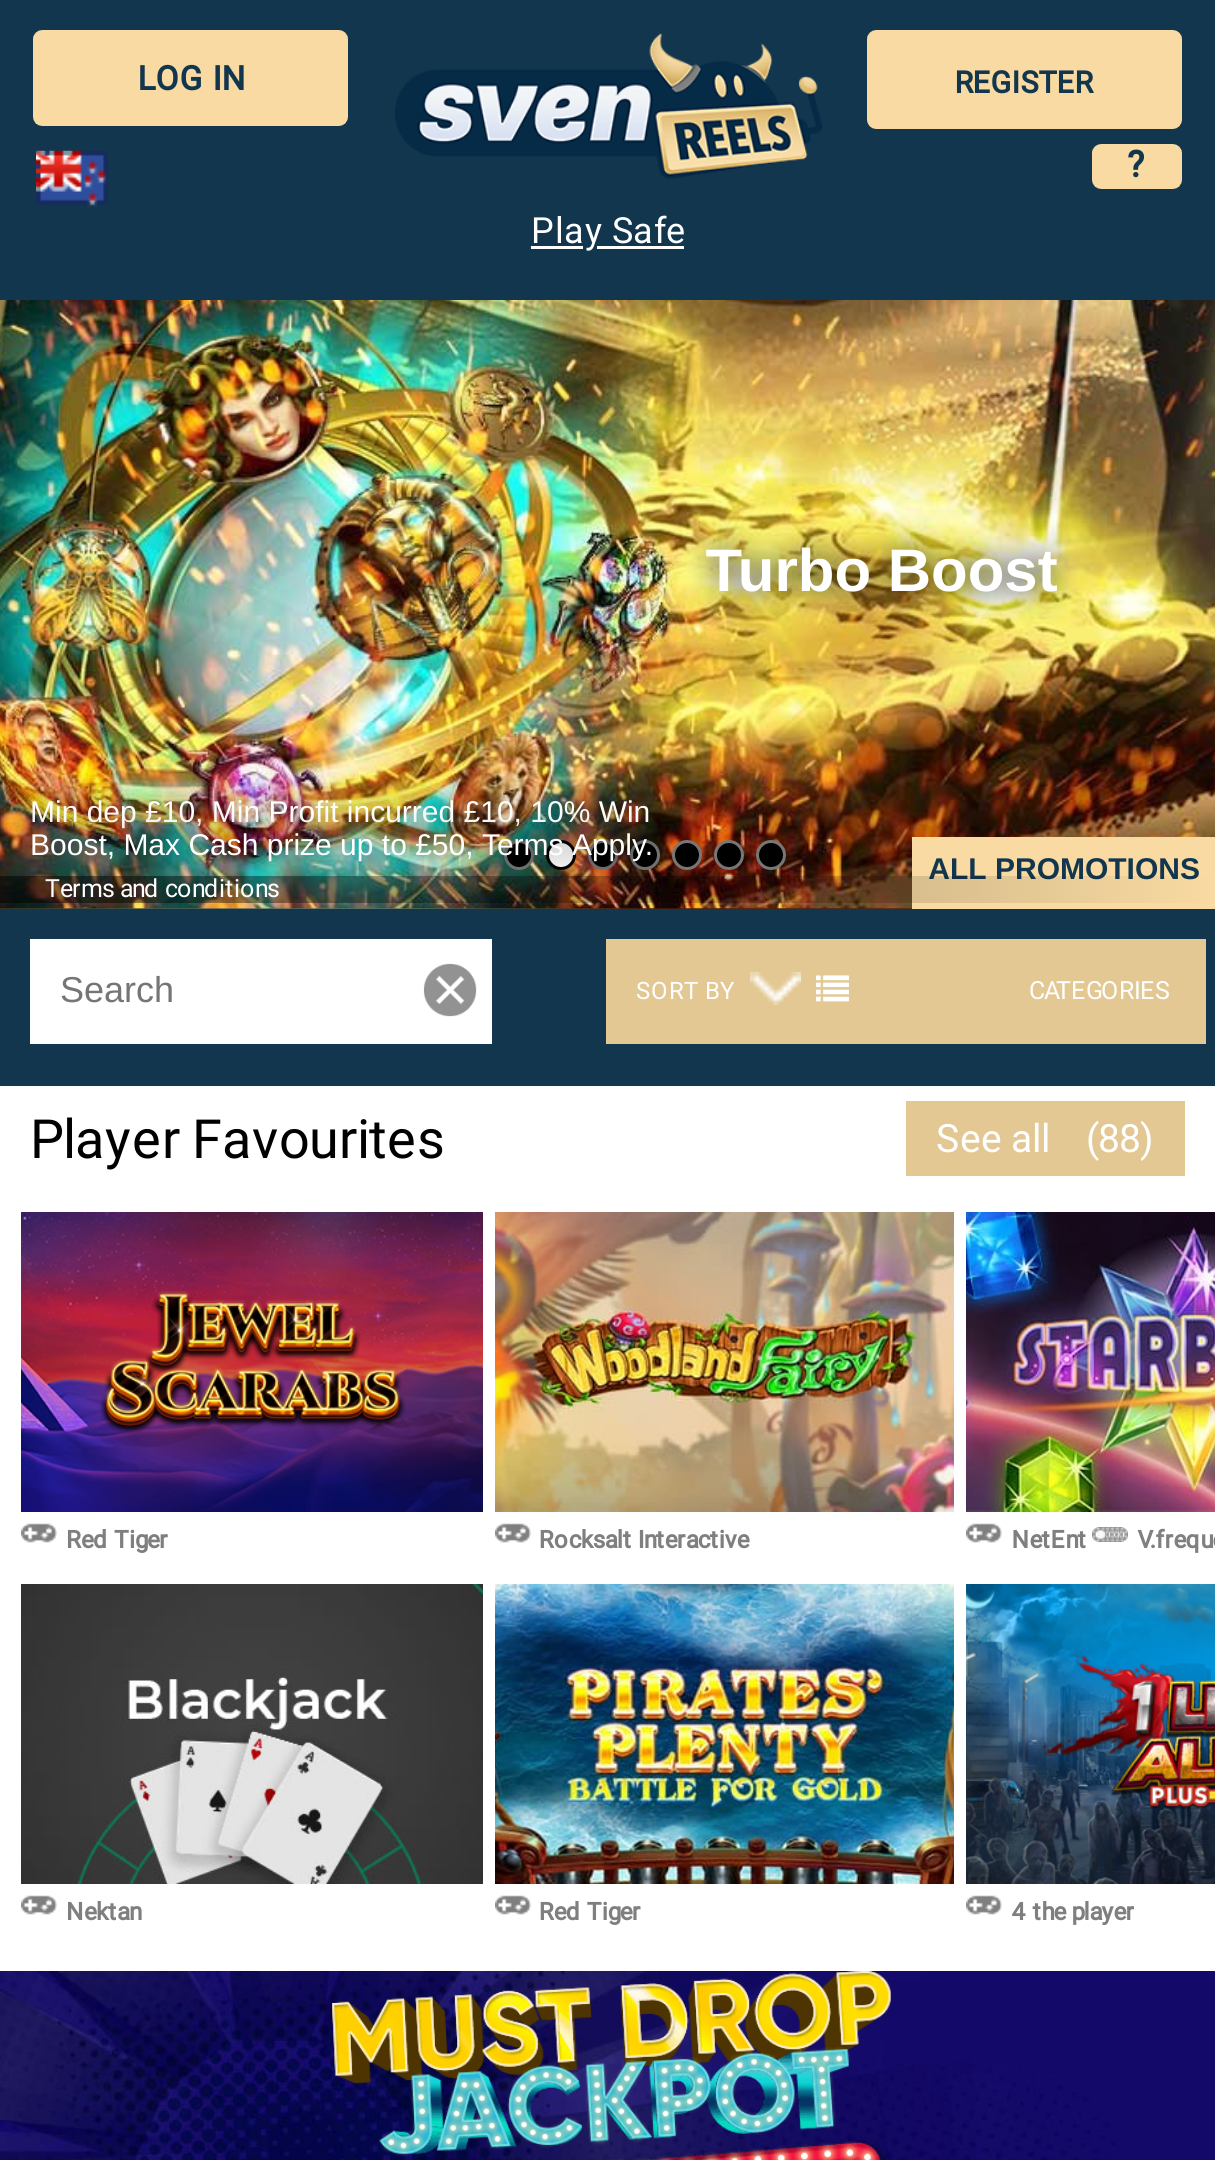Select the first carousel slide dot

click(518, 855)
